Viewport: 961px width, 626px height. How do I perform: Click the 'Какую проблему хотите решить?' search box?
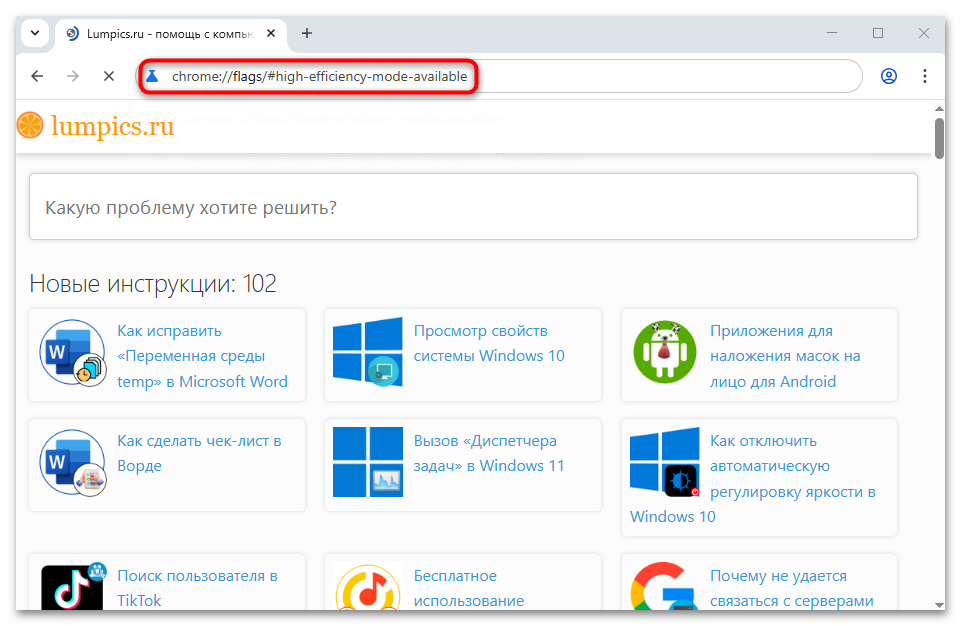point(473,207)
